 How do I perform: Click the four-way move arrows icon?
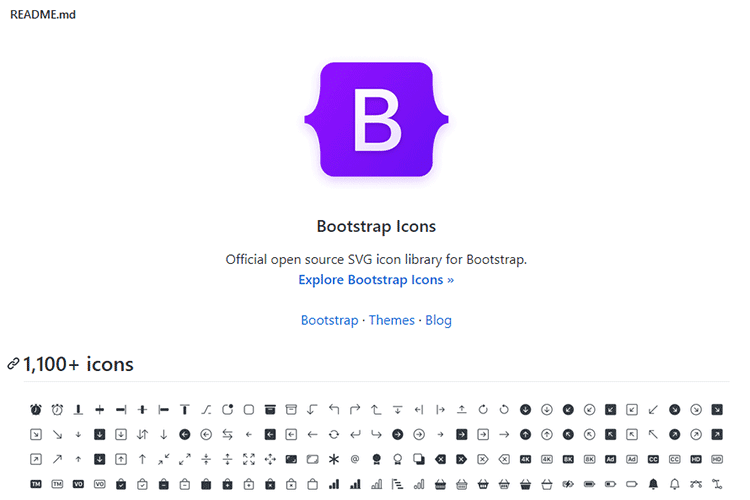click(x=269, y=459)
